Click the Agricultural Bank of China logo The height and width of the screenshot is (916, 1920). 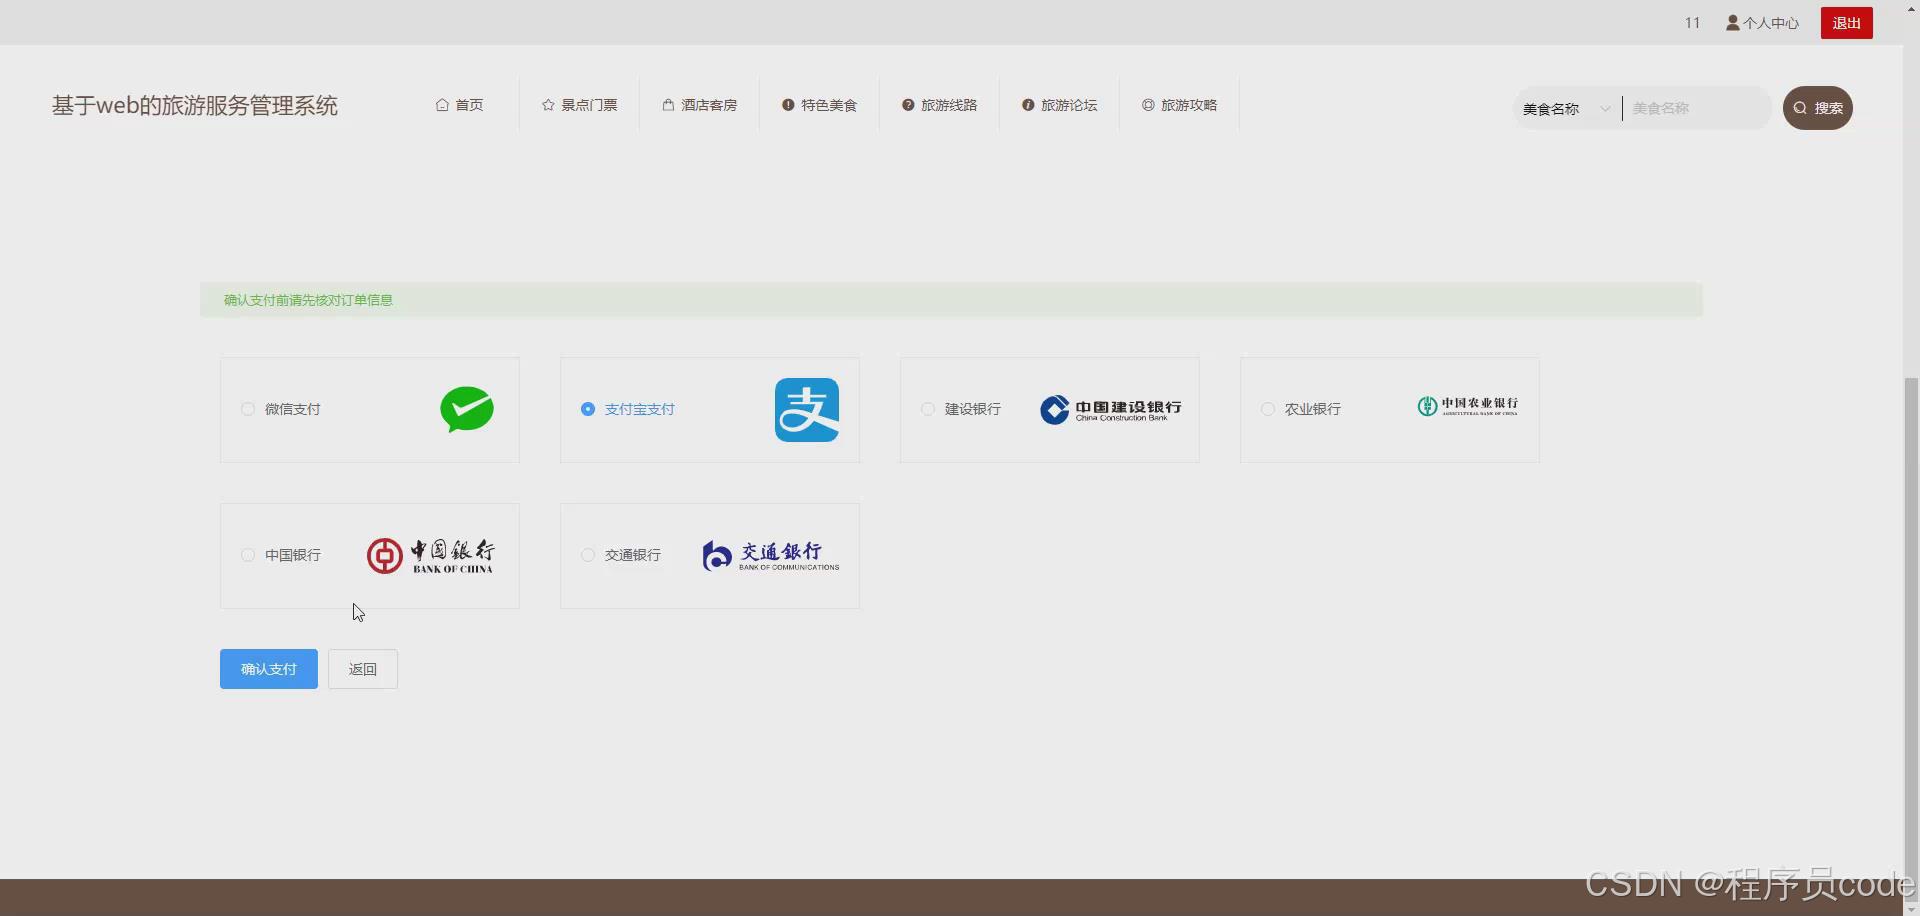click(x=1468, y=406)
